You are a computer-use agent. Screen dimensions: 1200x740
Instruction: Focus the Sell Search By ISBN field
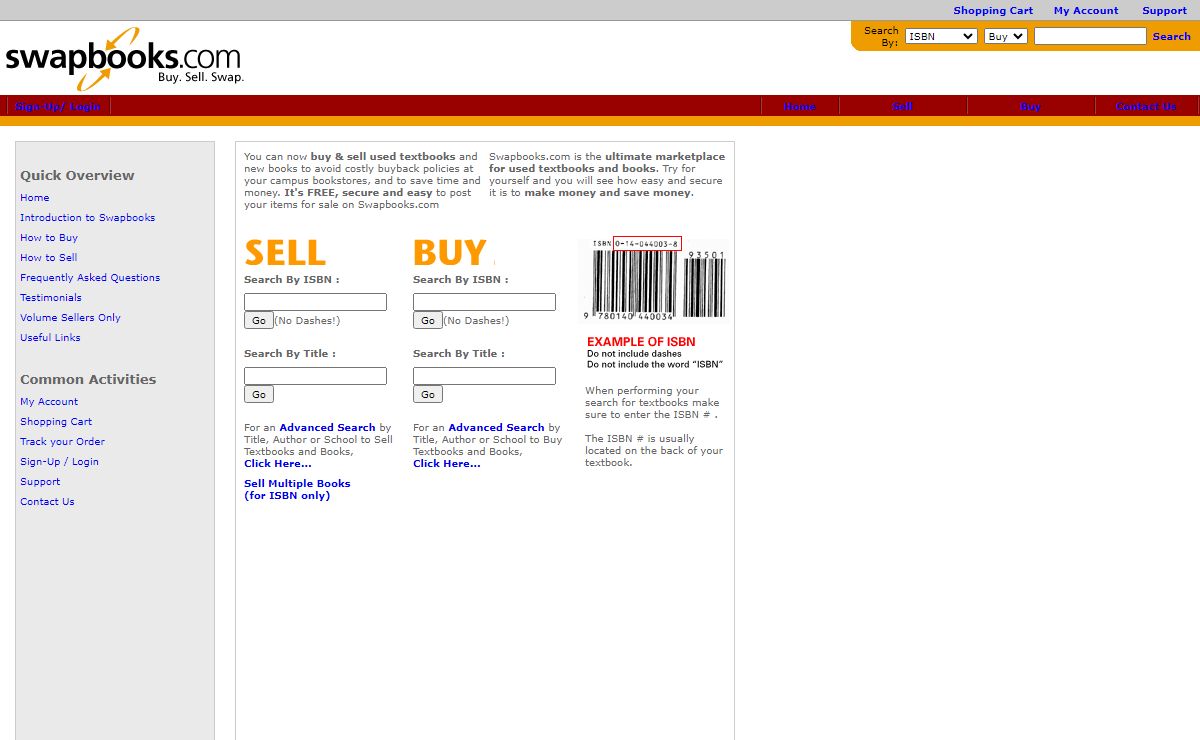[315, 302]
